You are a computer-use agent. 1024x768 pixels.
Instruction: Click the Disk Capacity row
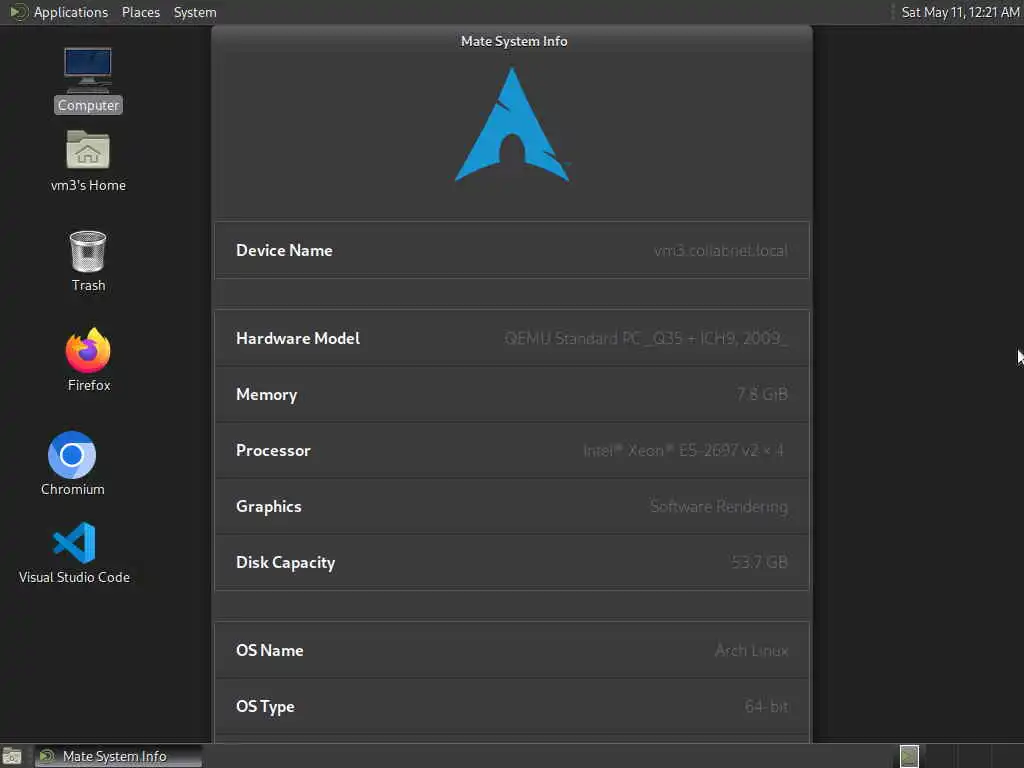(512, 562)
